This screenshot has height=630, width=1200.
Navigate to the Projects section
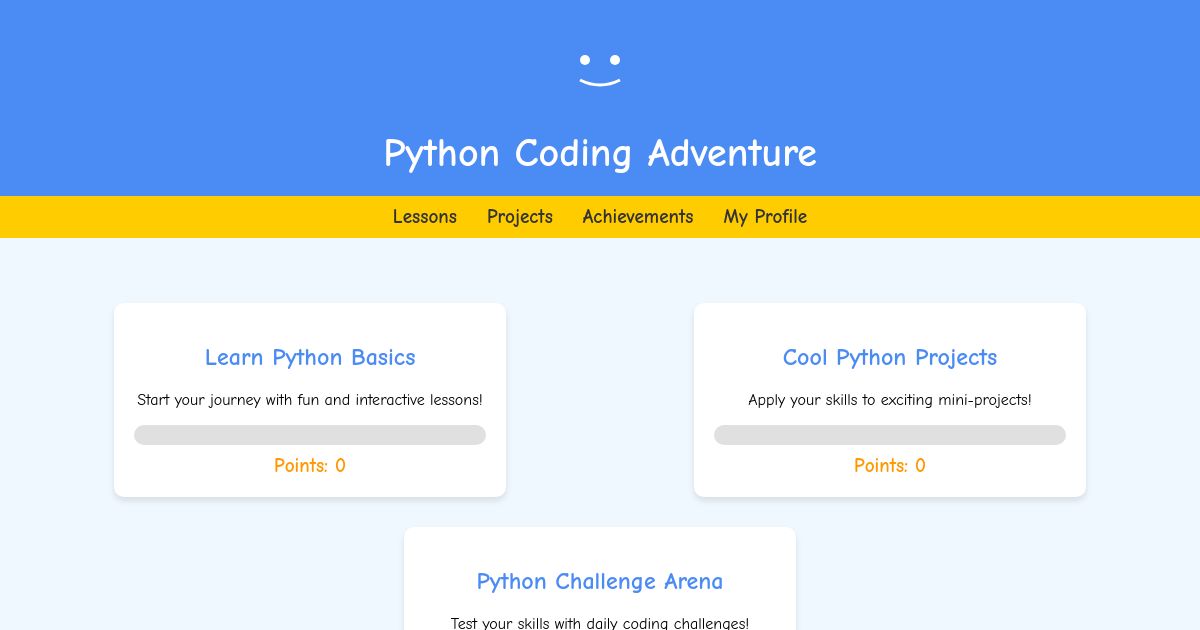pos(520,217)
